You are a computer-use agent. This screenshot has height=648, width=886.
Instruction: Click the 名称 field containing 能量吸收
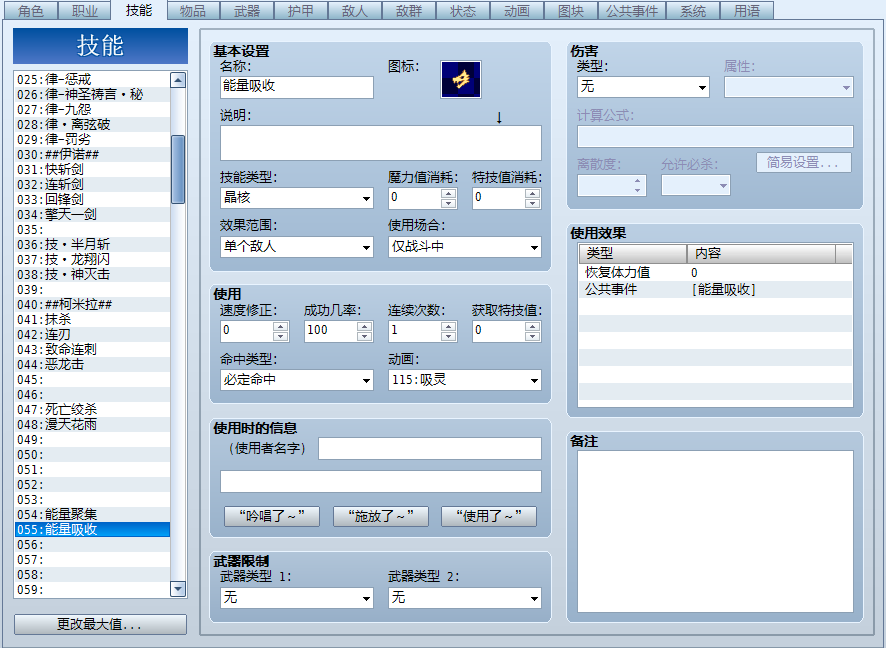pyautogui.click(x=297, y=87)
